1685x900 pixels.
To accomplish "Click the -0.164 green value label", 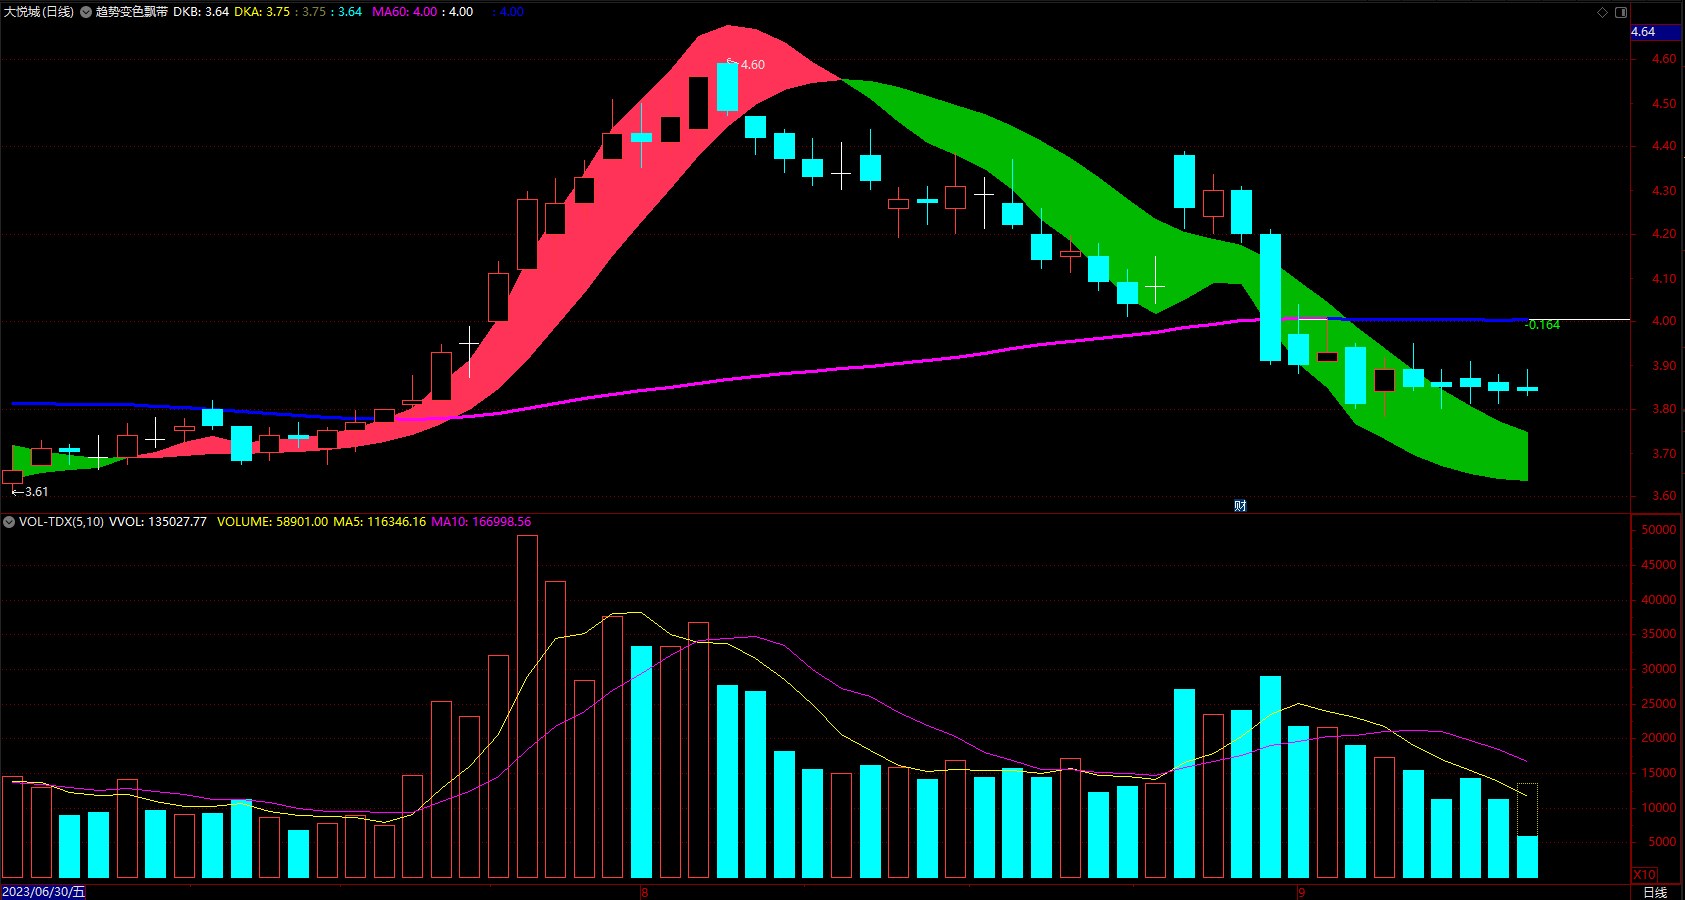I will 1543,325.
